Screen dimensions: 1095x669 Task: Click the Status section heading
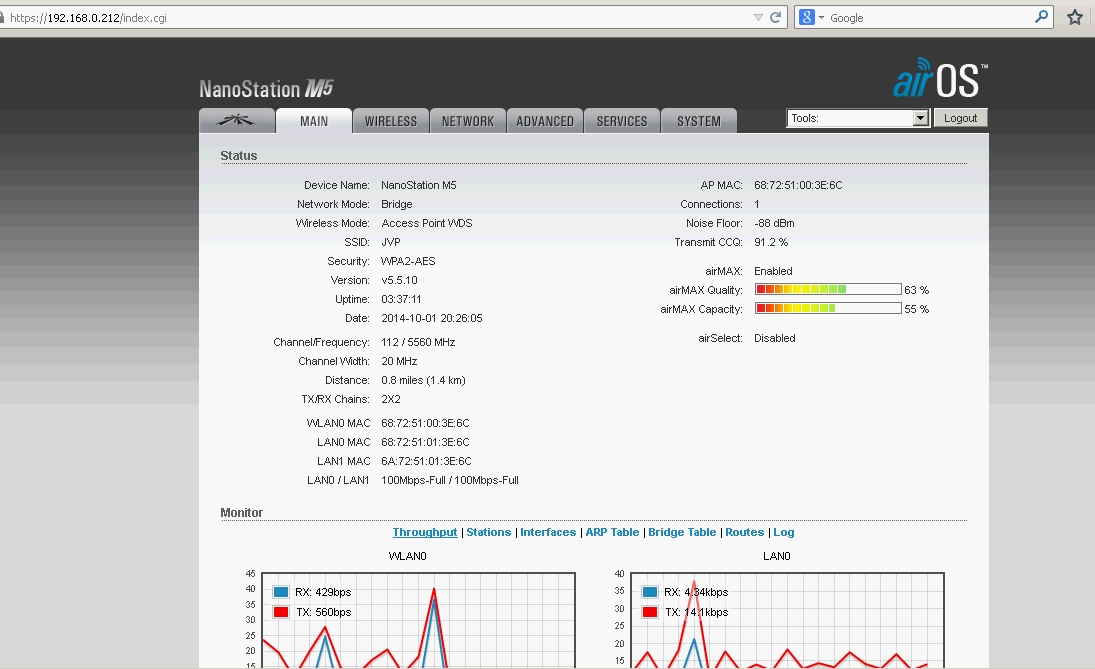pos(239,156)
